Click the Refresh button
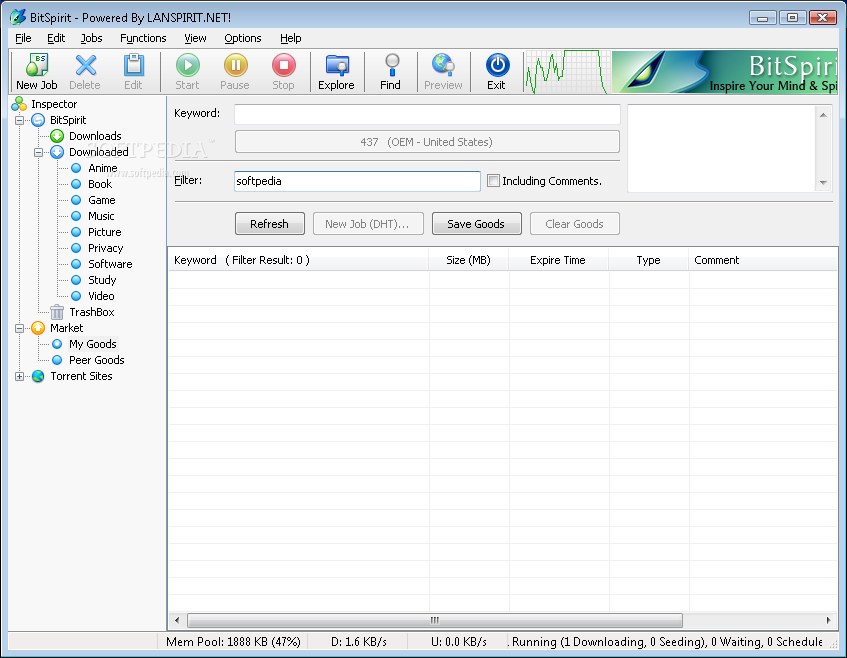Screen dimensions: 847x658 (270, 224)
